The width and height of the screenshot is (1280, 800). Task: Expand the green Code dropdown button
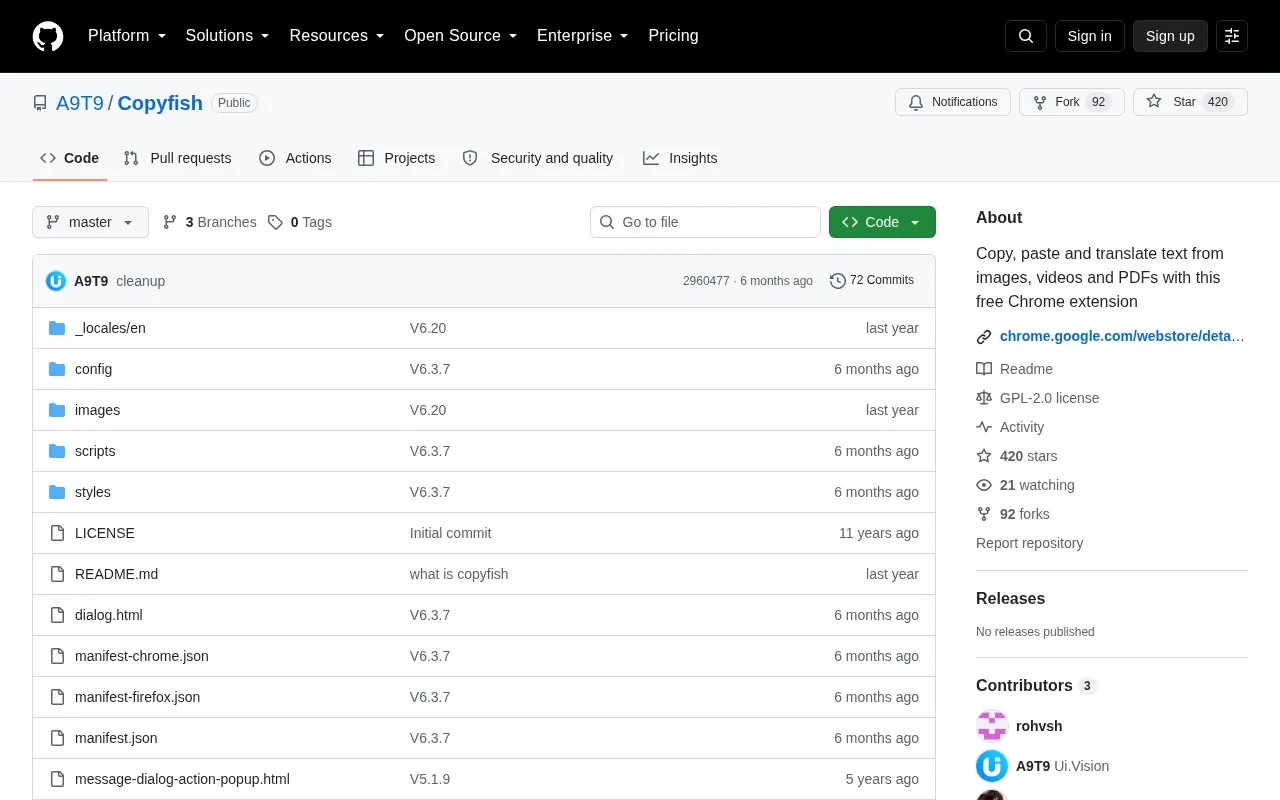click(882, 222)
